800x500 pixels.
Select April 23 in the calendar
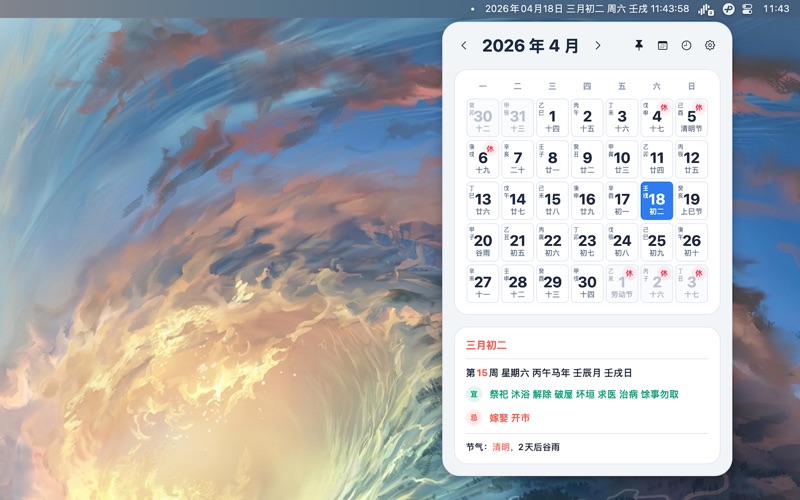[587, 242]
